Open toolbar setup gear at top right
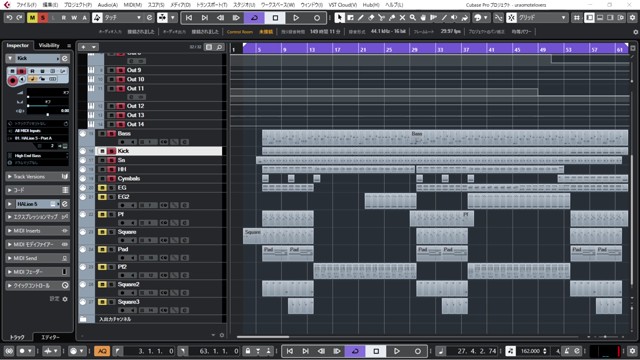Screen dimensions: 640x360 [x=632, y=18]
